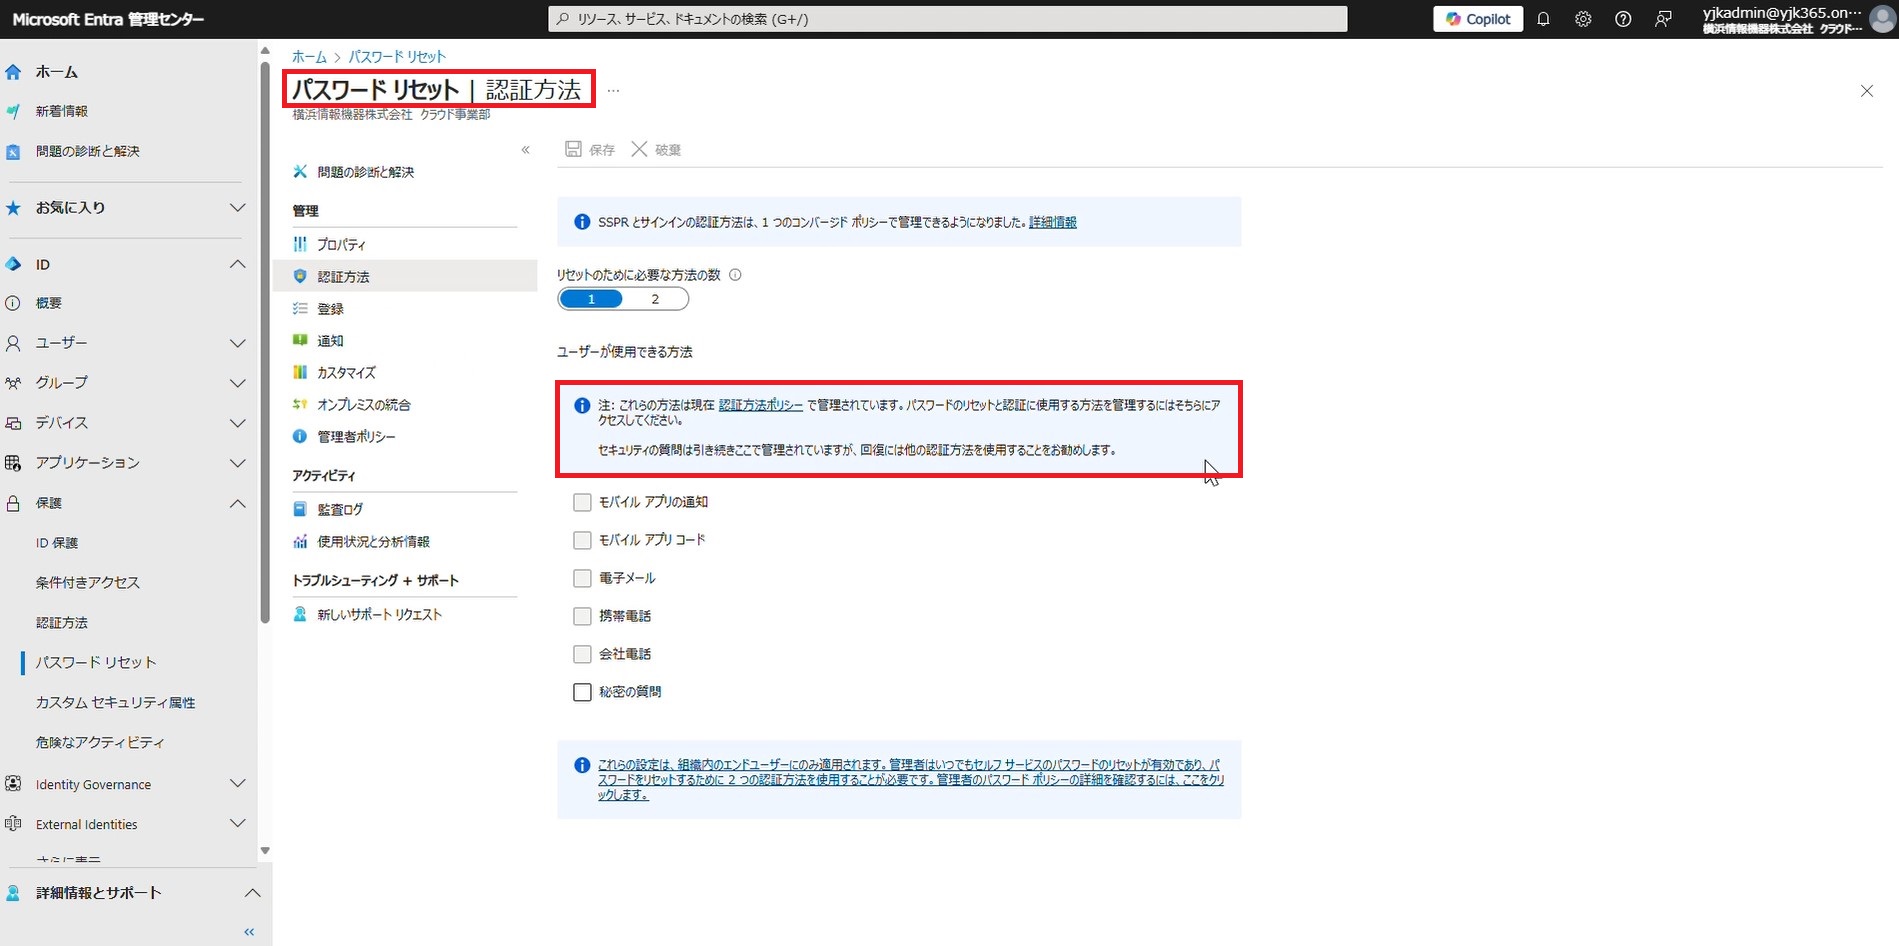Collapse the 保護 section chevron

coord(237,503)
